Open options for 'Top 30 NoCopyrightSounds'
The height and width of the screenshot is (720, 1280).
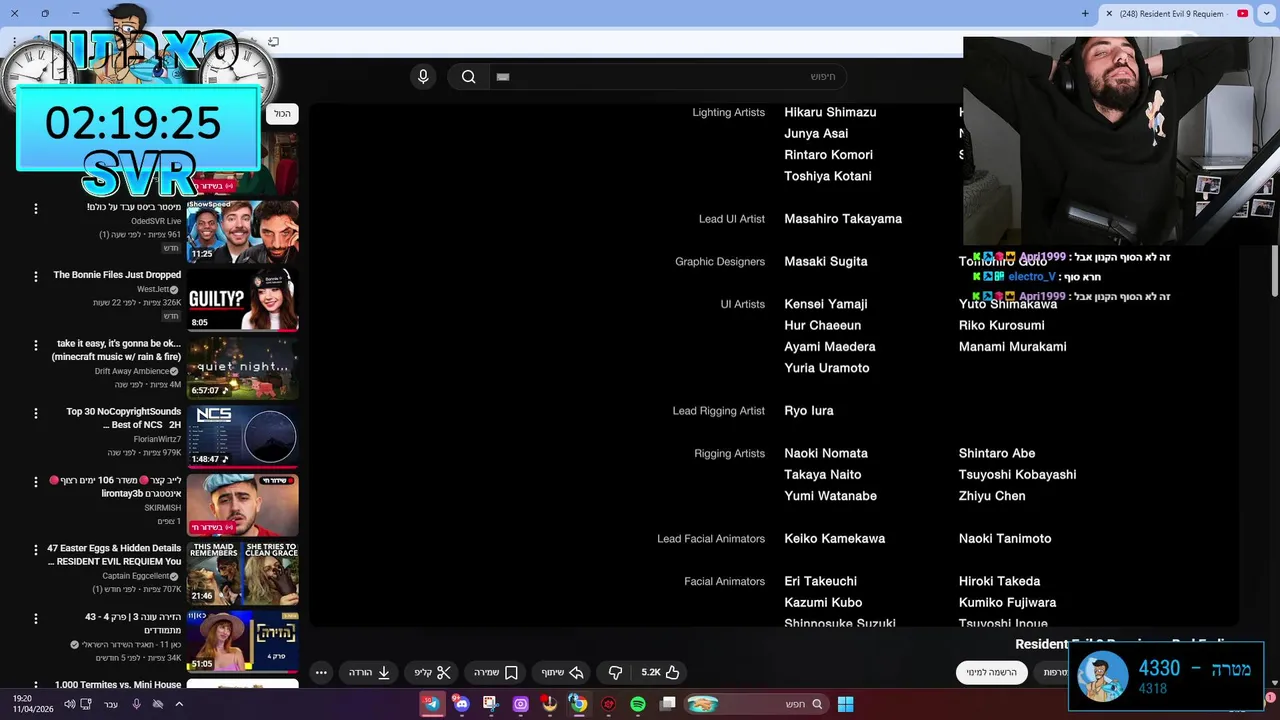coord(36,413)
